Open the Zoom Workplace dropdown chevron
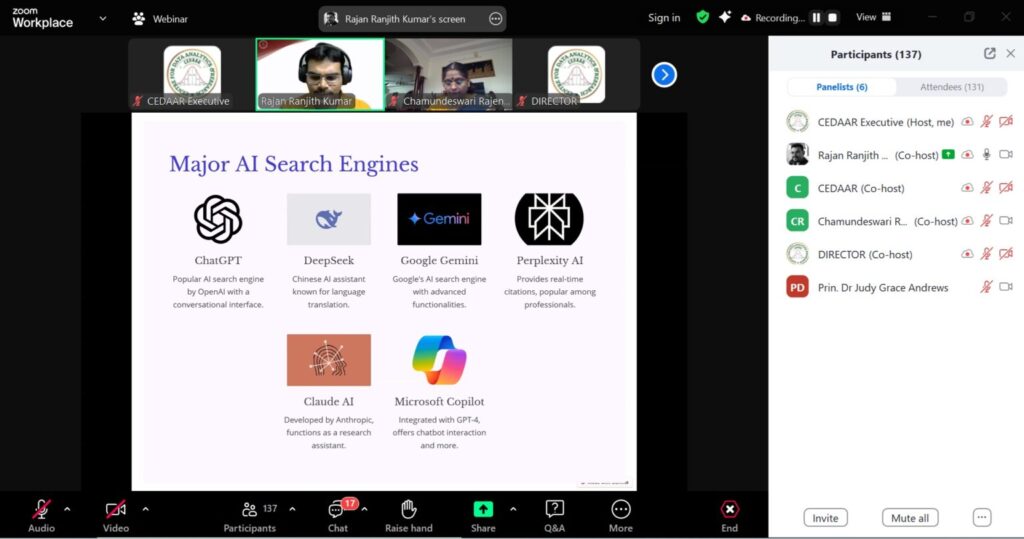Viewport: 1024px width, 539px height. click(102, 18)
